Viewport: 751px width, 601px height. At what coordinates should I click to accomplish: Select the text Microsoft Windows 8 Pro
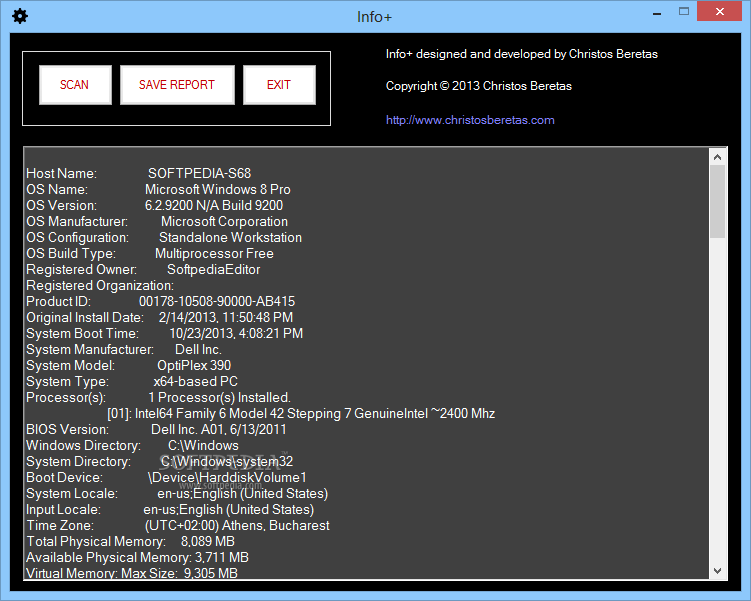pyautogui.click(x=218, y=190)
